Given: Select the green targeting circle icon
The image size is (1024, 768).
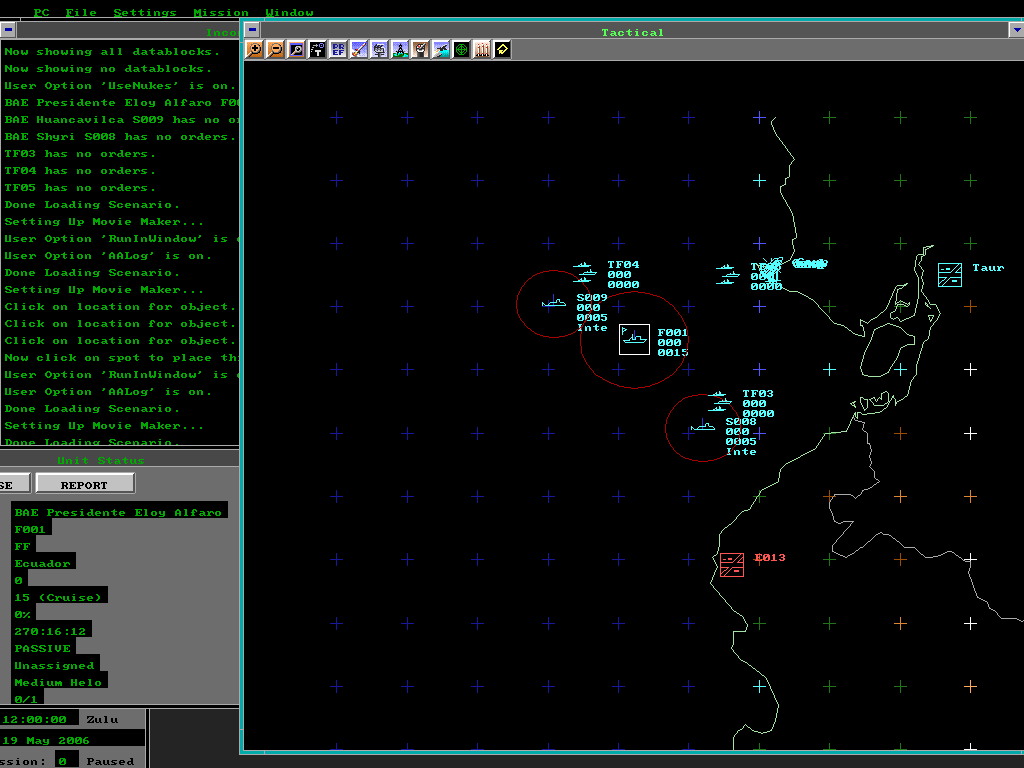Looking at the screenshot, I should (461, 50).
